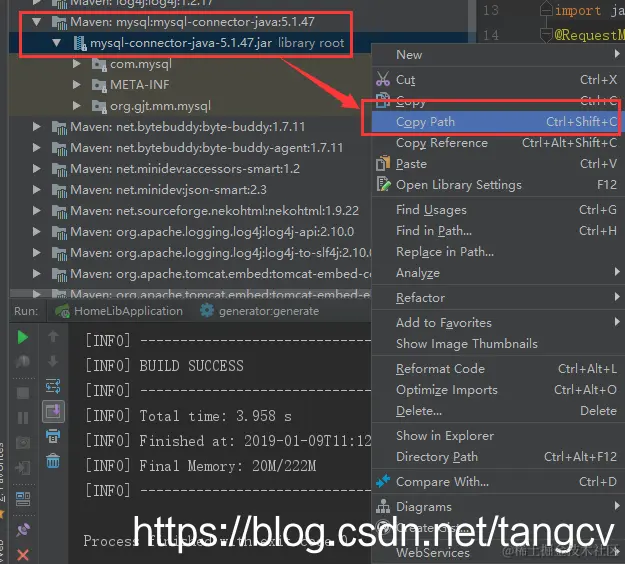Click the Exit icon in Run toolbar
Image resolution: width=625 pixels, height=564 pixels.
coord(23,467)
